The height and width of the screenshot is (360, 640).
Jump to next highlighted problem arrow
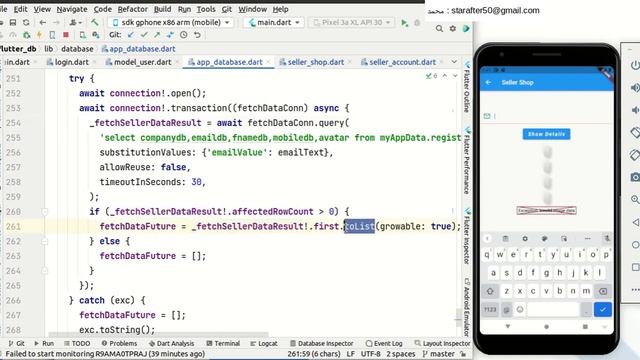click(x=455, y=76)
